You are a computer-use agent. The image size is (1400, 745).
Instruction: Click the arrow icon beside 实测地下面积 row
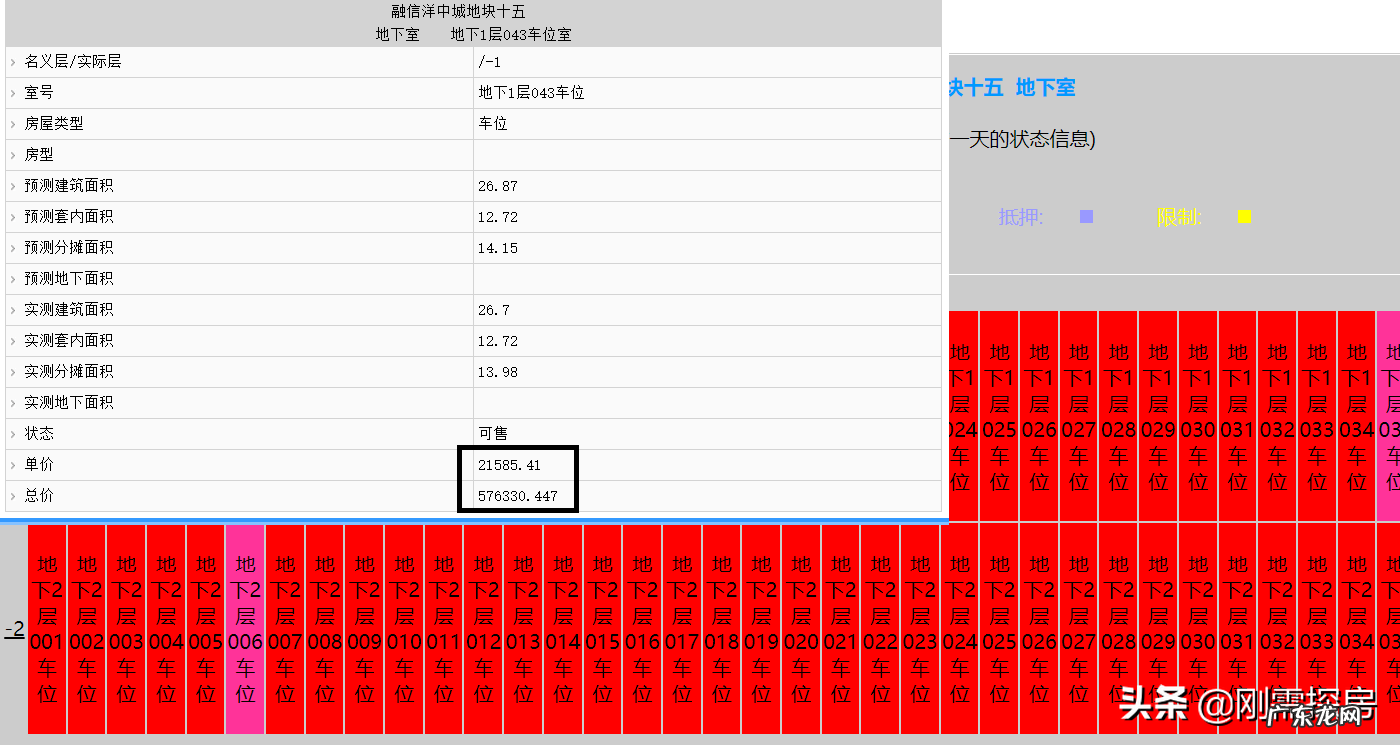pyautogui.click(x=12, y=402)
